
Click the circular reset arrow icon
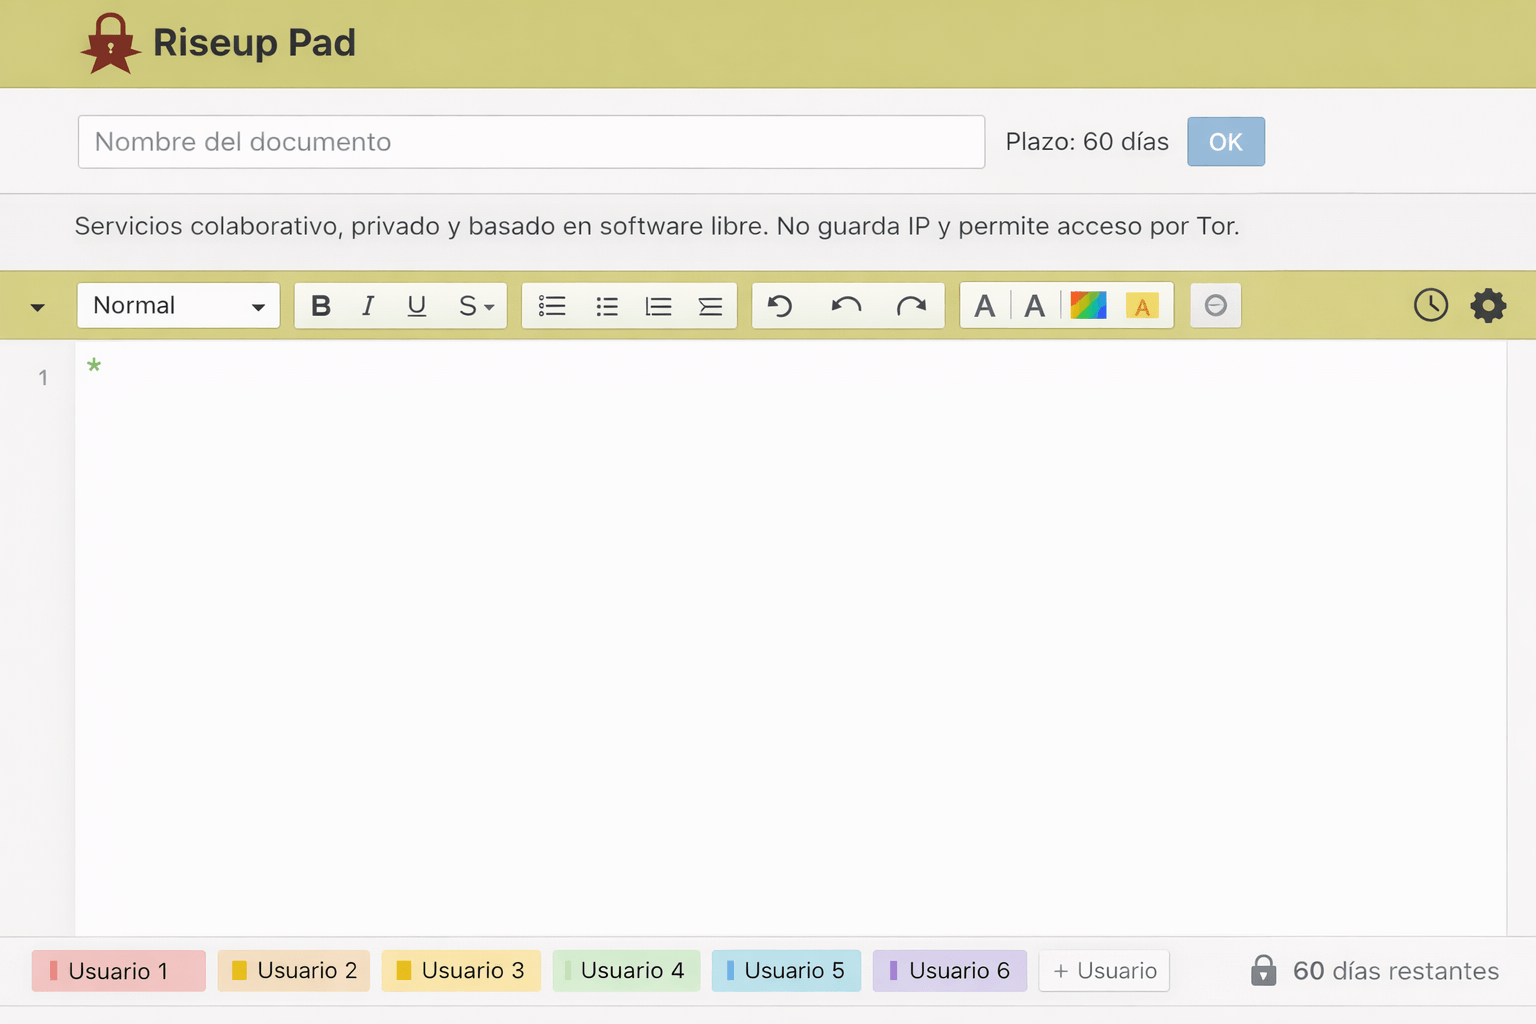pyautogui.click(x=780, y=306)
